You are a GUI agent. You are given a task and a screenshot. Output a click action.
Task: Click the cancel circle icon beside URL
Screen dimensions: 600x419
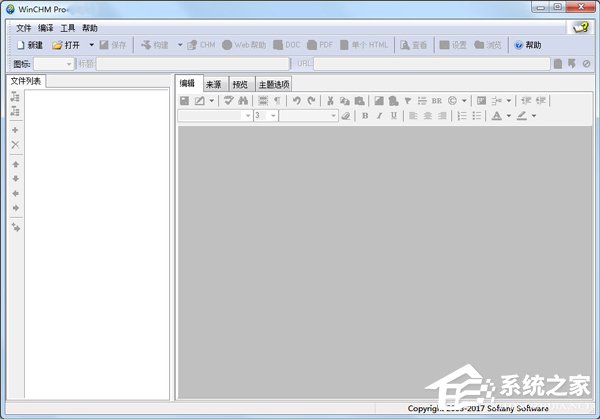coord(586,64)
